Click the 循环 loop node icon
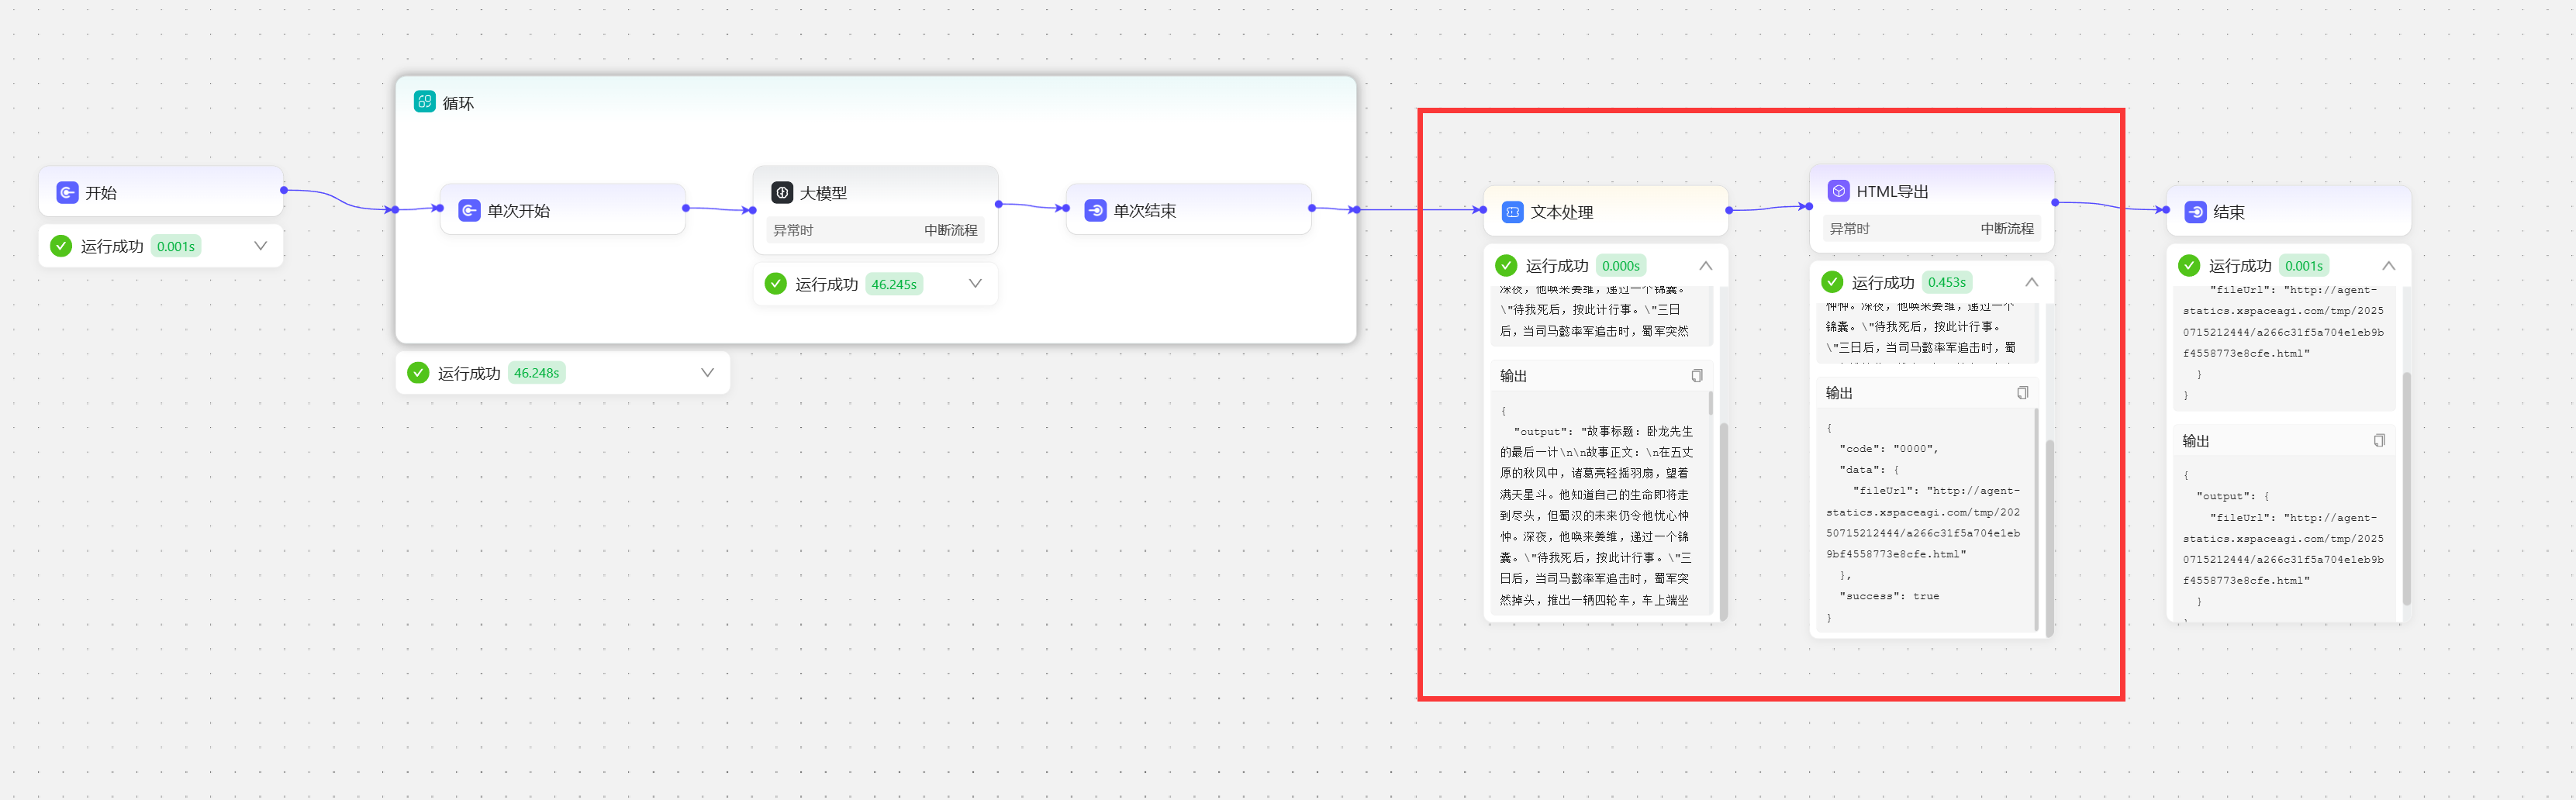 pos(424,102)
